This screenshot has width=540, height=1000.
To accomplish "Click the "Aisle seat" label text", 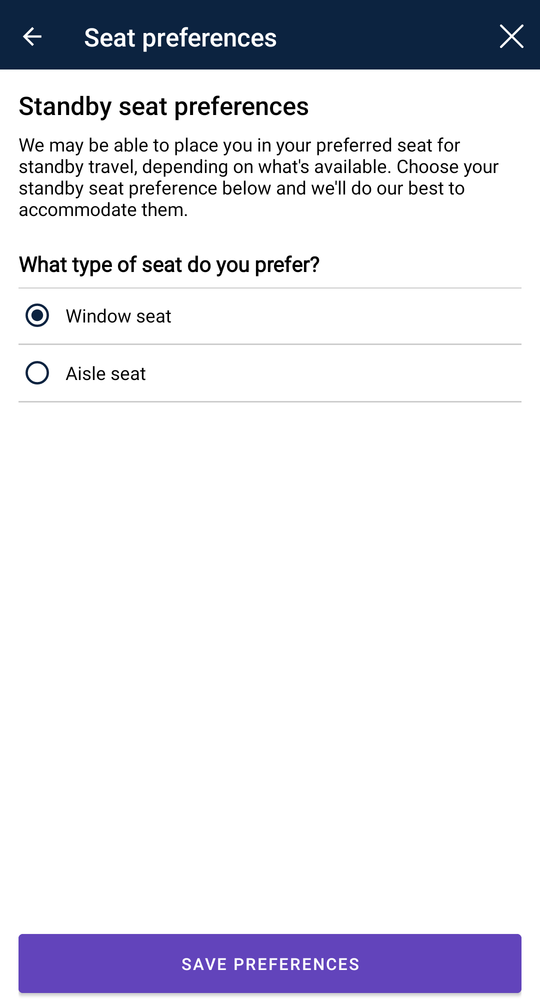I will click(x=106, y=374).
